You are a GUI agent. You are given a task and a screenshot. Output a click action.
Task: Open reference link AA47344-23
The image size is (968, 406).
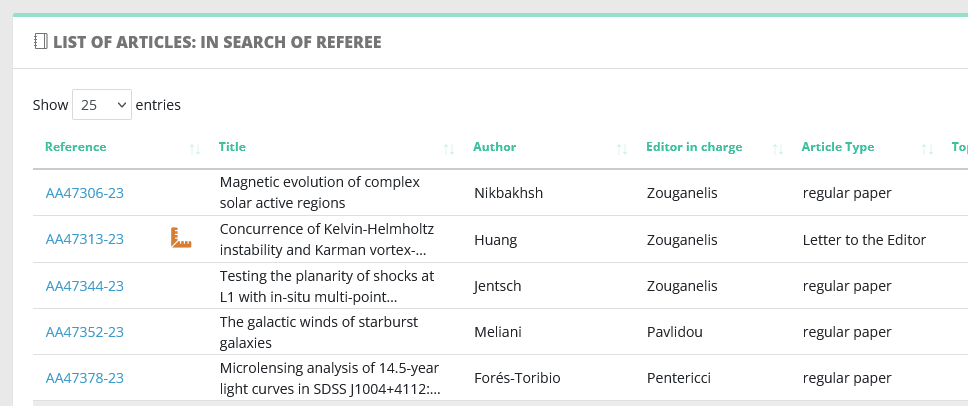(85, 286)
